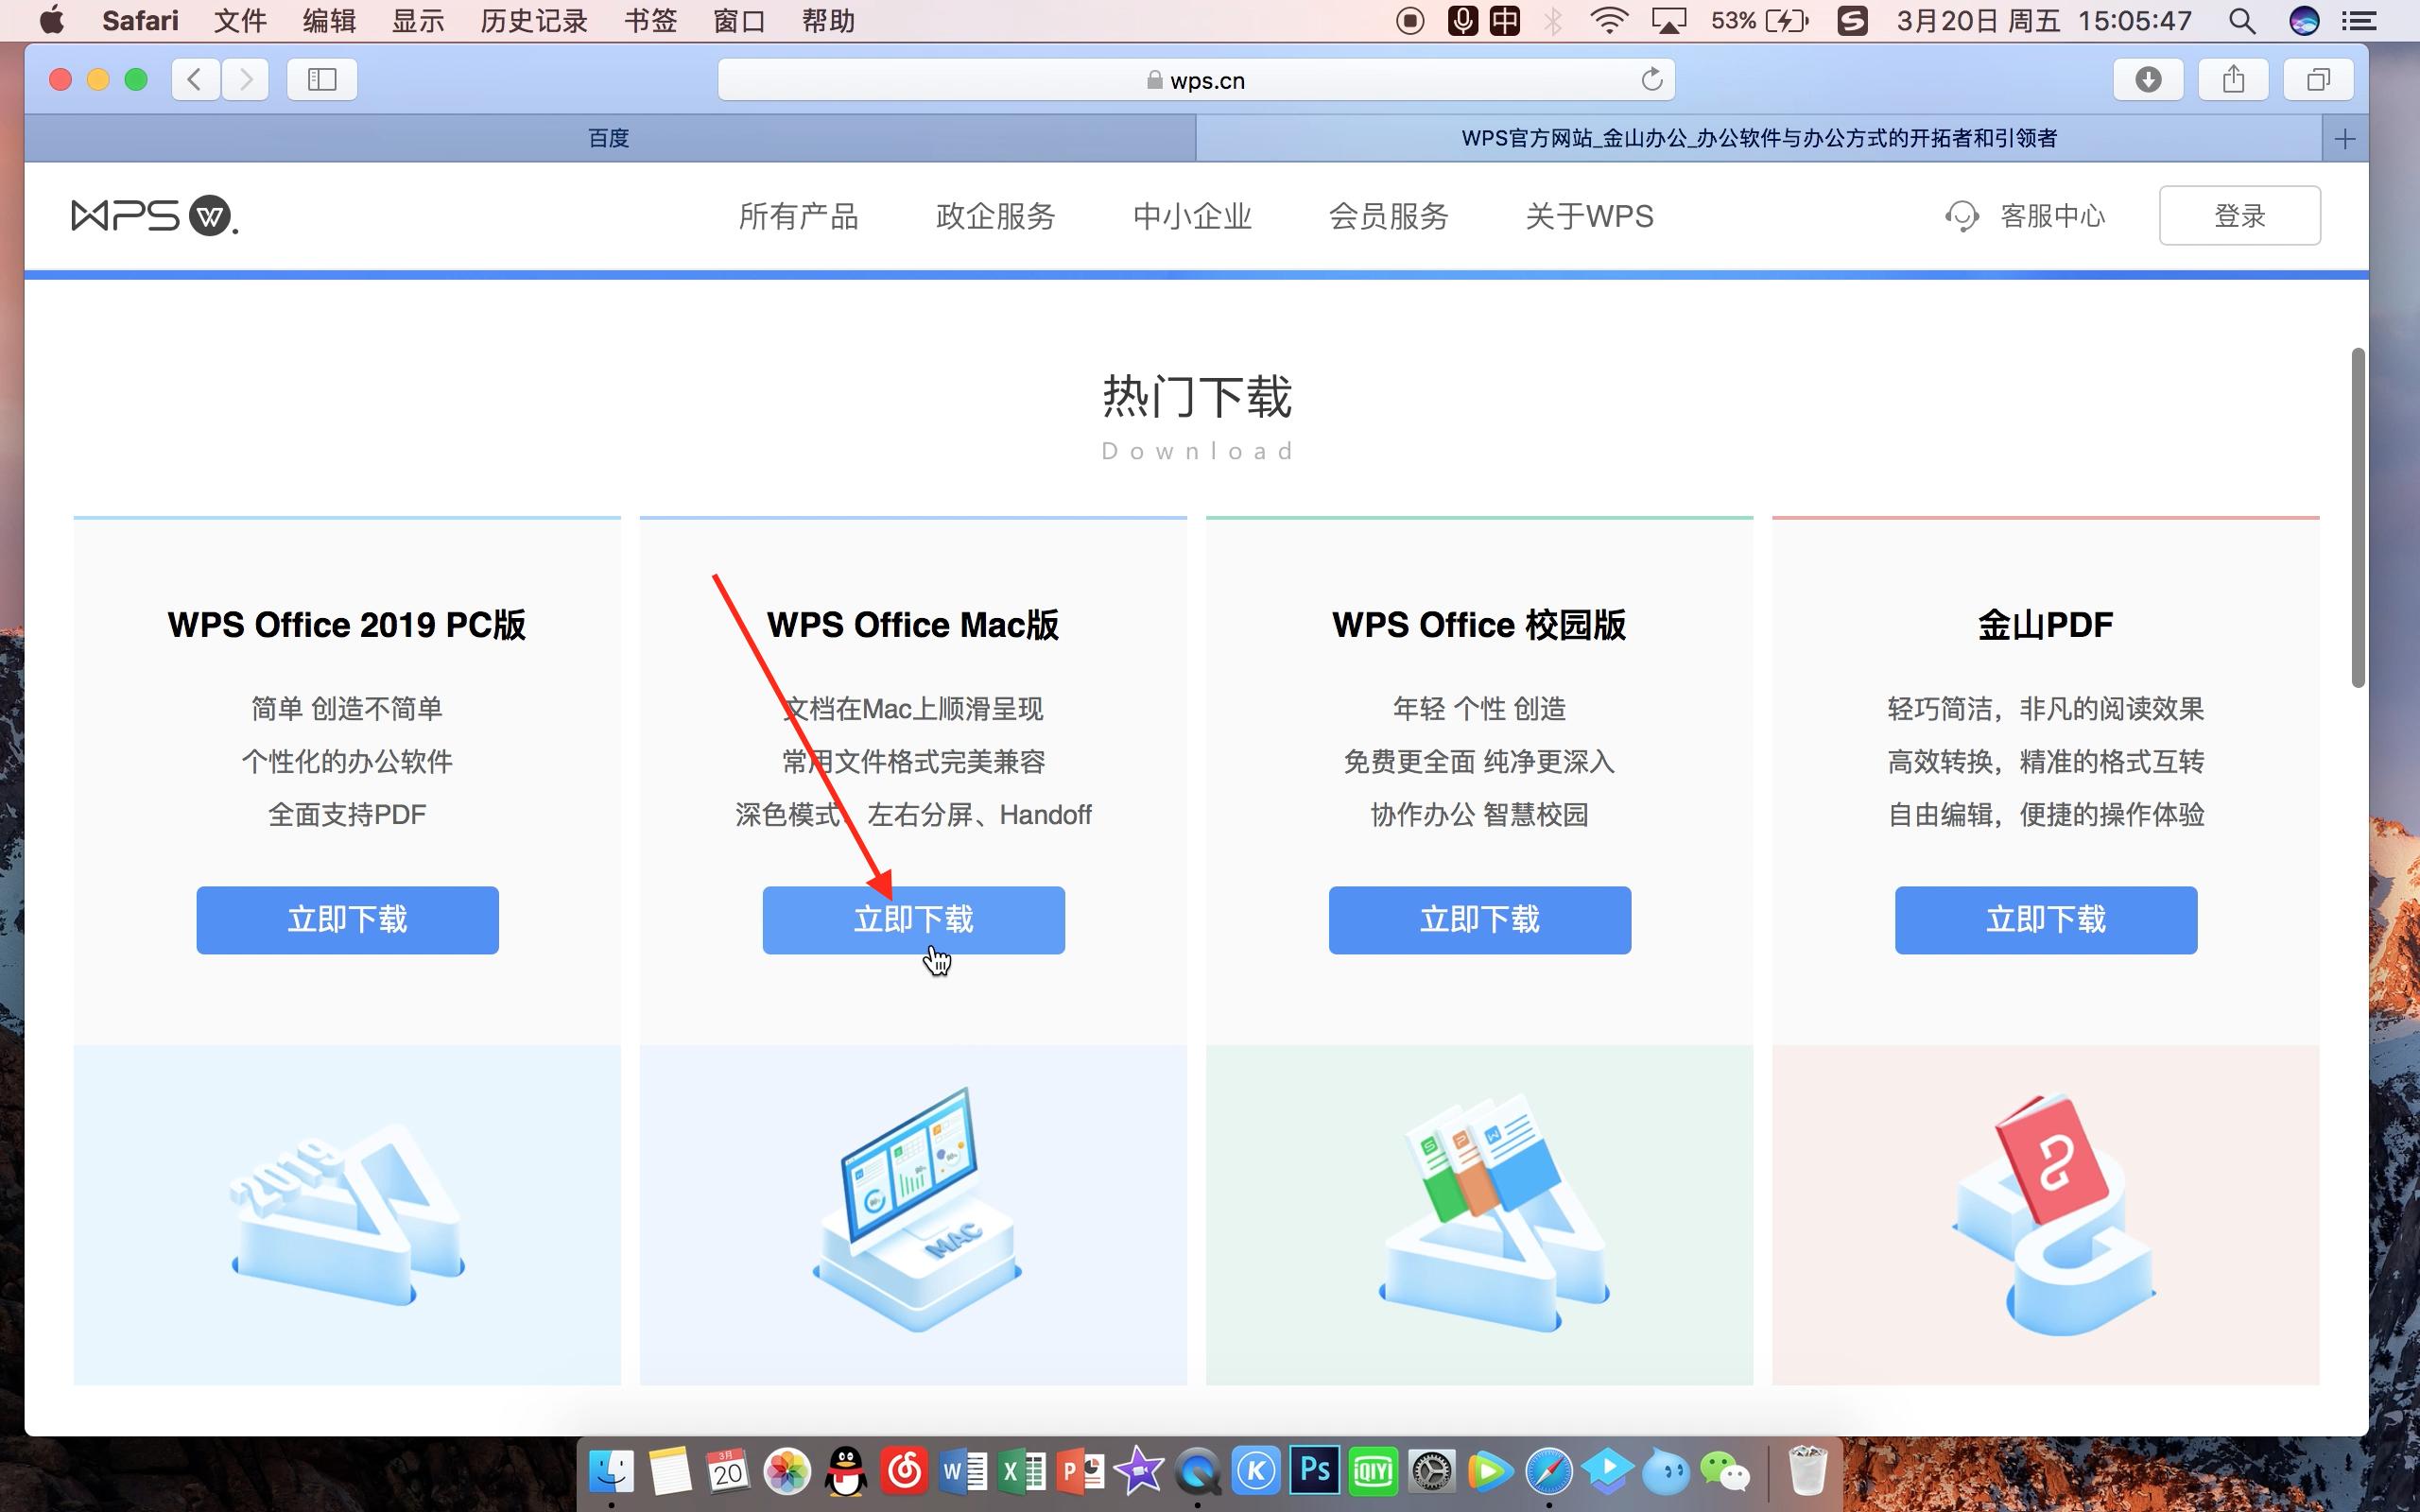Open Photoshop from the dock
2420x1512 pixels.
pyautogui.click(x=1315, y=1470)
